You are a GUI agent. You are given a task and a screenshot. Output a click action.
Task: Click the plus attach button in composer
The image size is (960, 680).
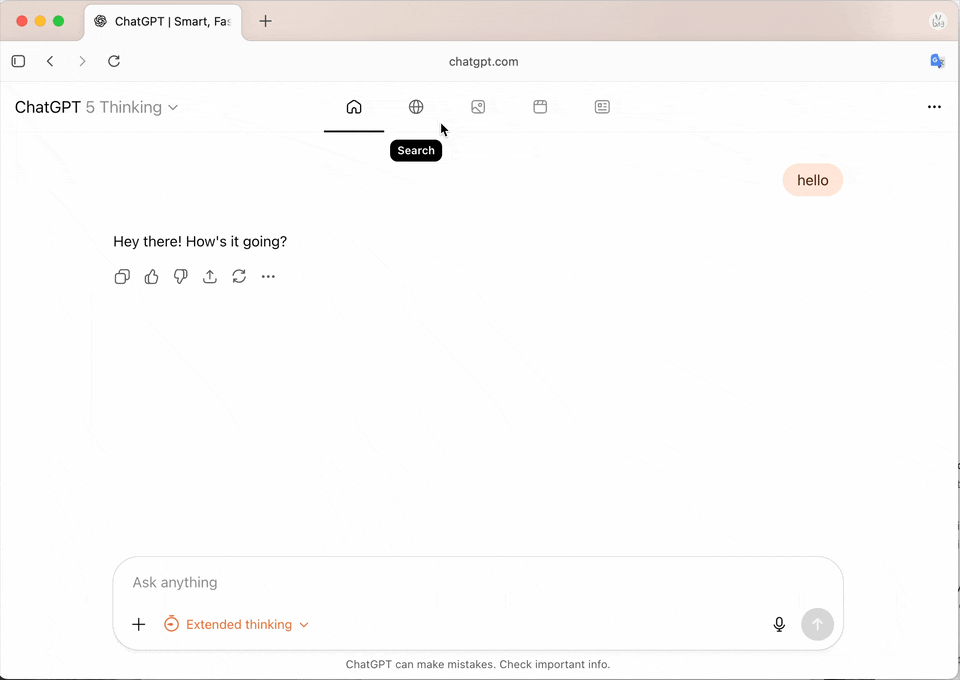tap(139, 625)
